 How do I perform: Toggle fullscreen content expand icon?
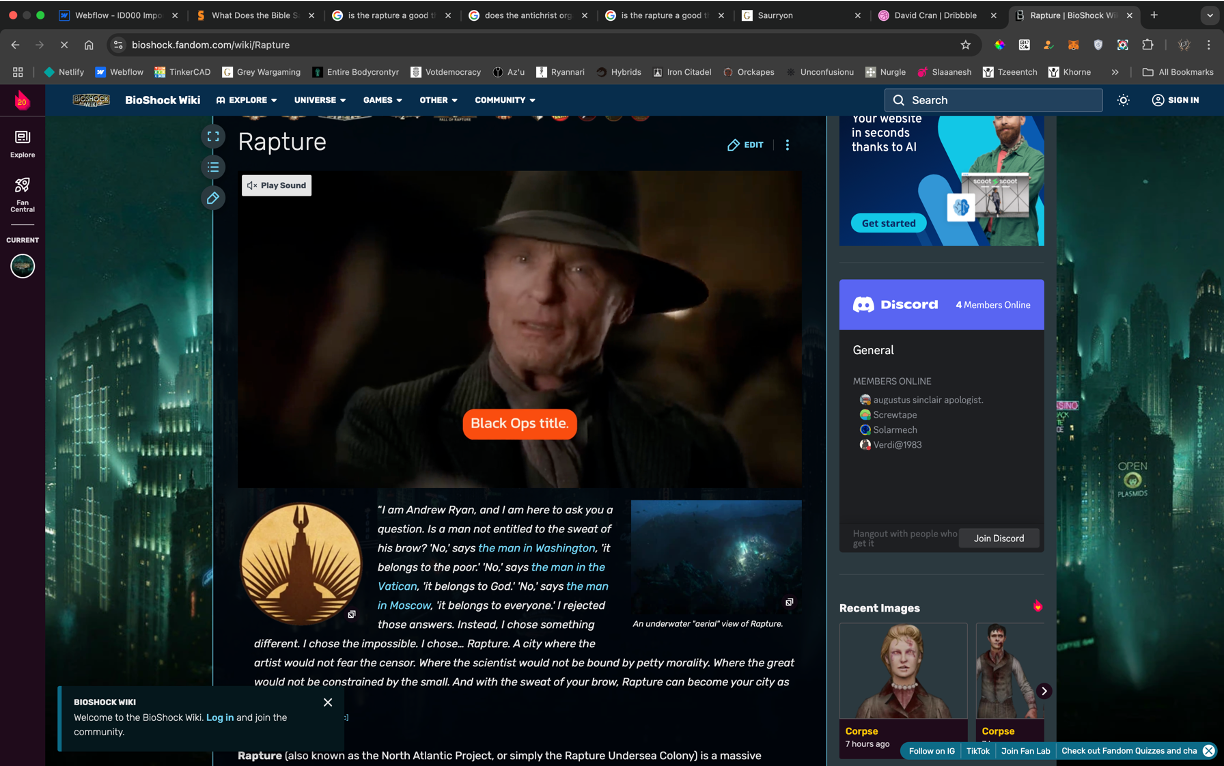point(213,136)
